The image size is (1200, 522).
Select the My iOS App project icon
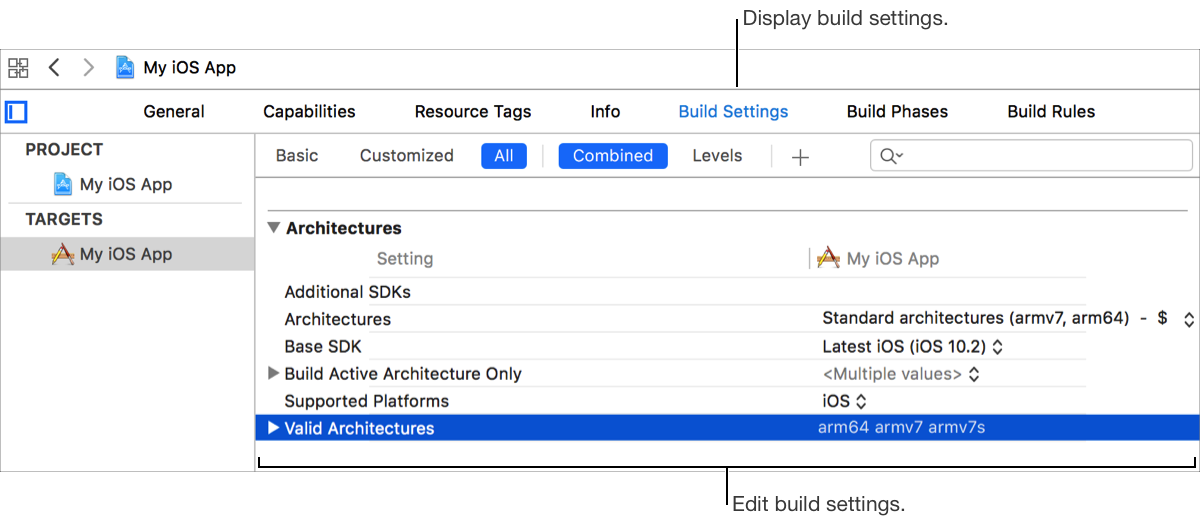click(x=63, y=184)
